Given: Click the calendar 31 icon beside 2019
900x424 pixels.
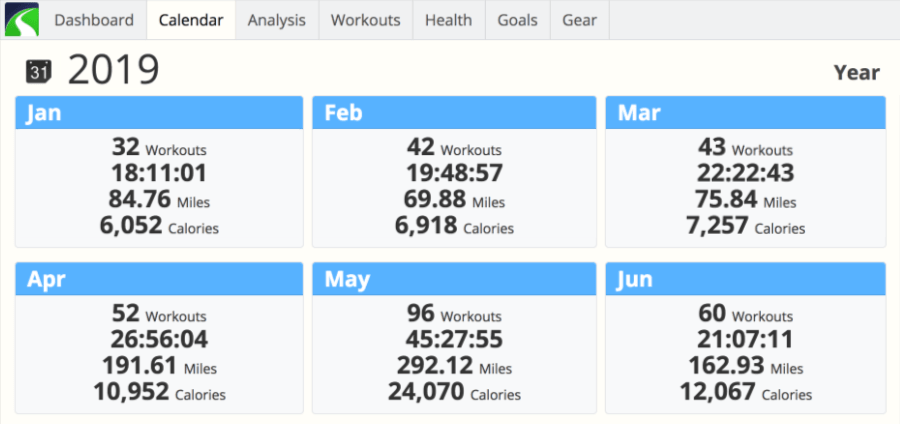Looking at the screenshot, I should point(39,72).
